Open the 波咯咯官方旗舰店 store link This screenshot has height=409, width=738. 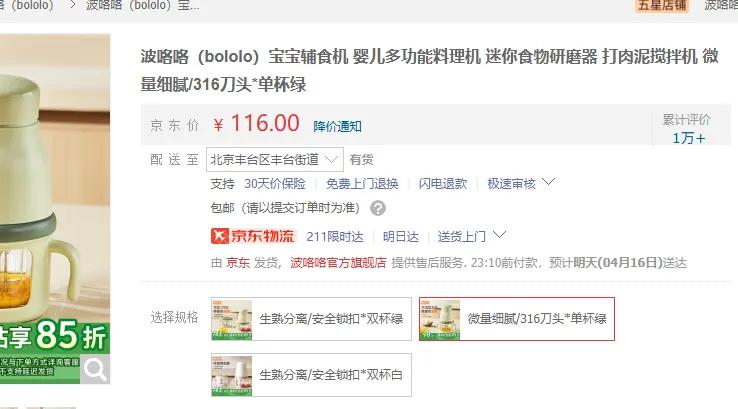pos(338,263)
